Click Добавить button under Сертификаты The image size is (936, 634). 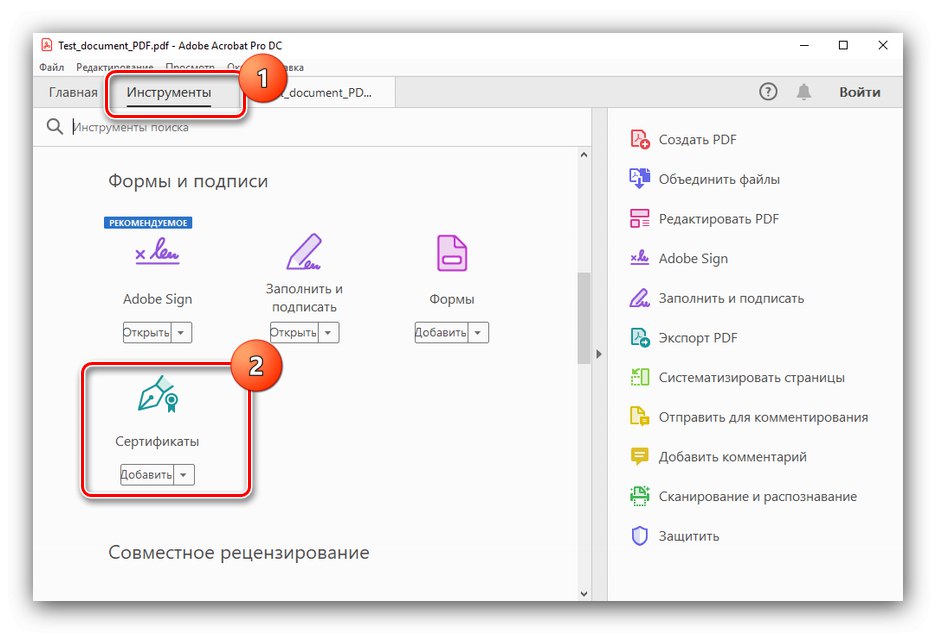(147, 475)
